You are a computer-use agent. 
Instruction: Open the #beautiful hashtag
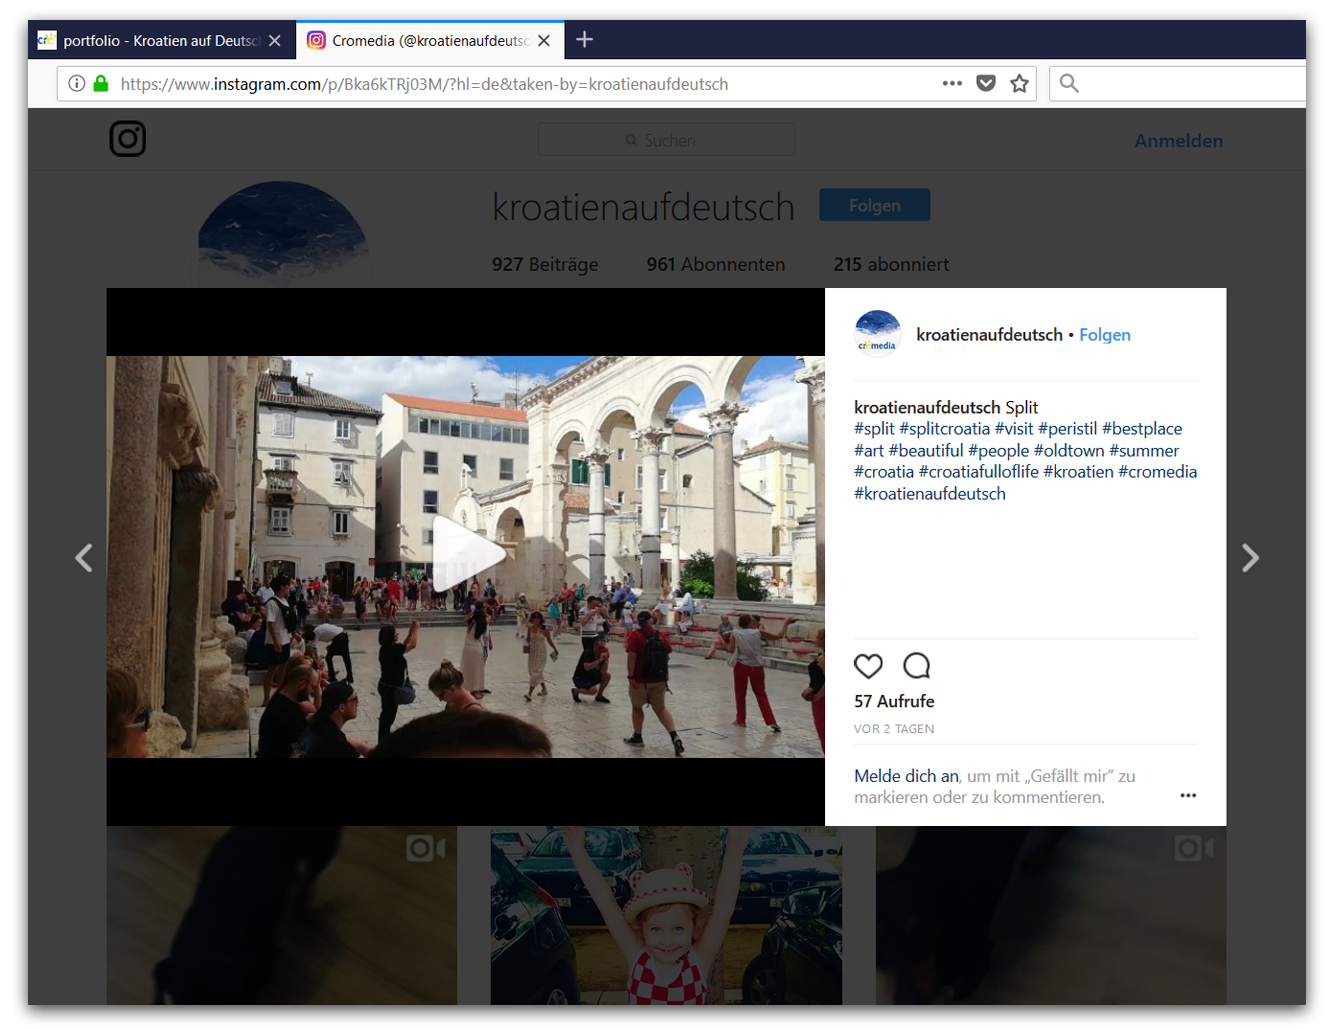926,451
